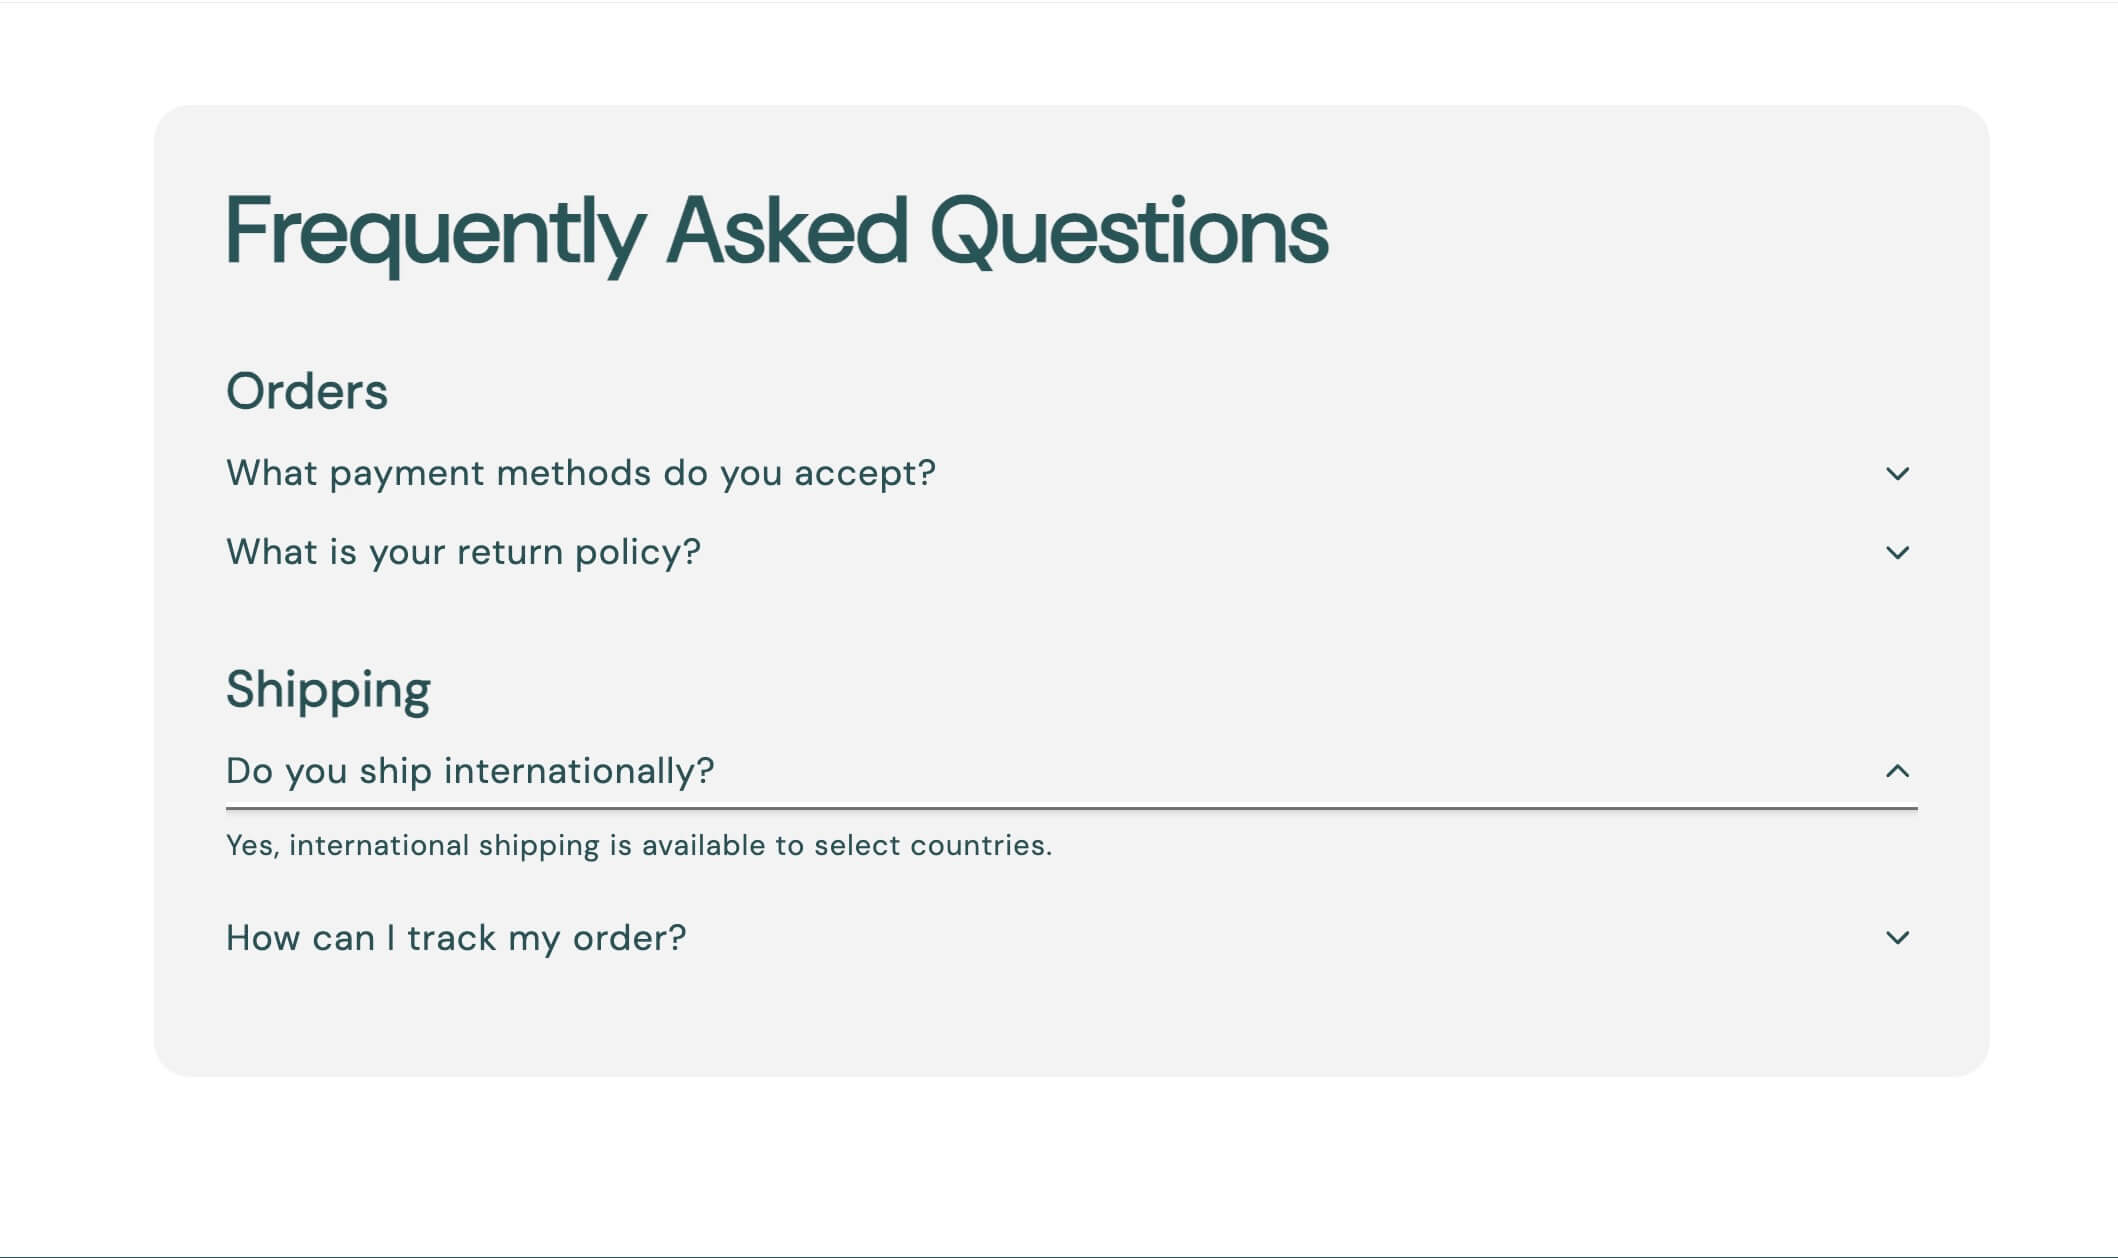
Task: Click the divider line under the open question
Action: [x=1071, y=808]
